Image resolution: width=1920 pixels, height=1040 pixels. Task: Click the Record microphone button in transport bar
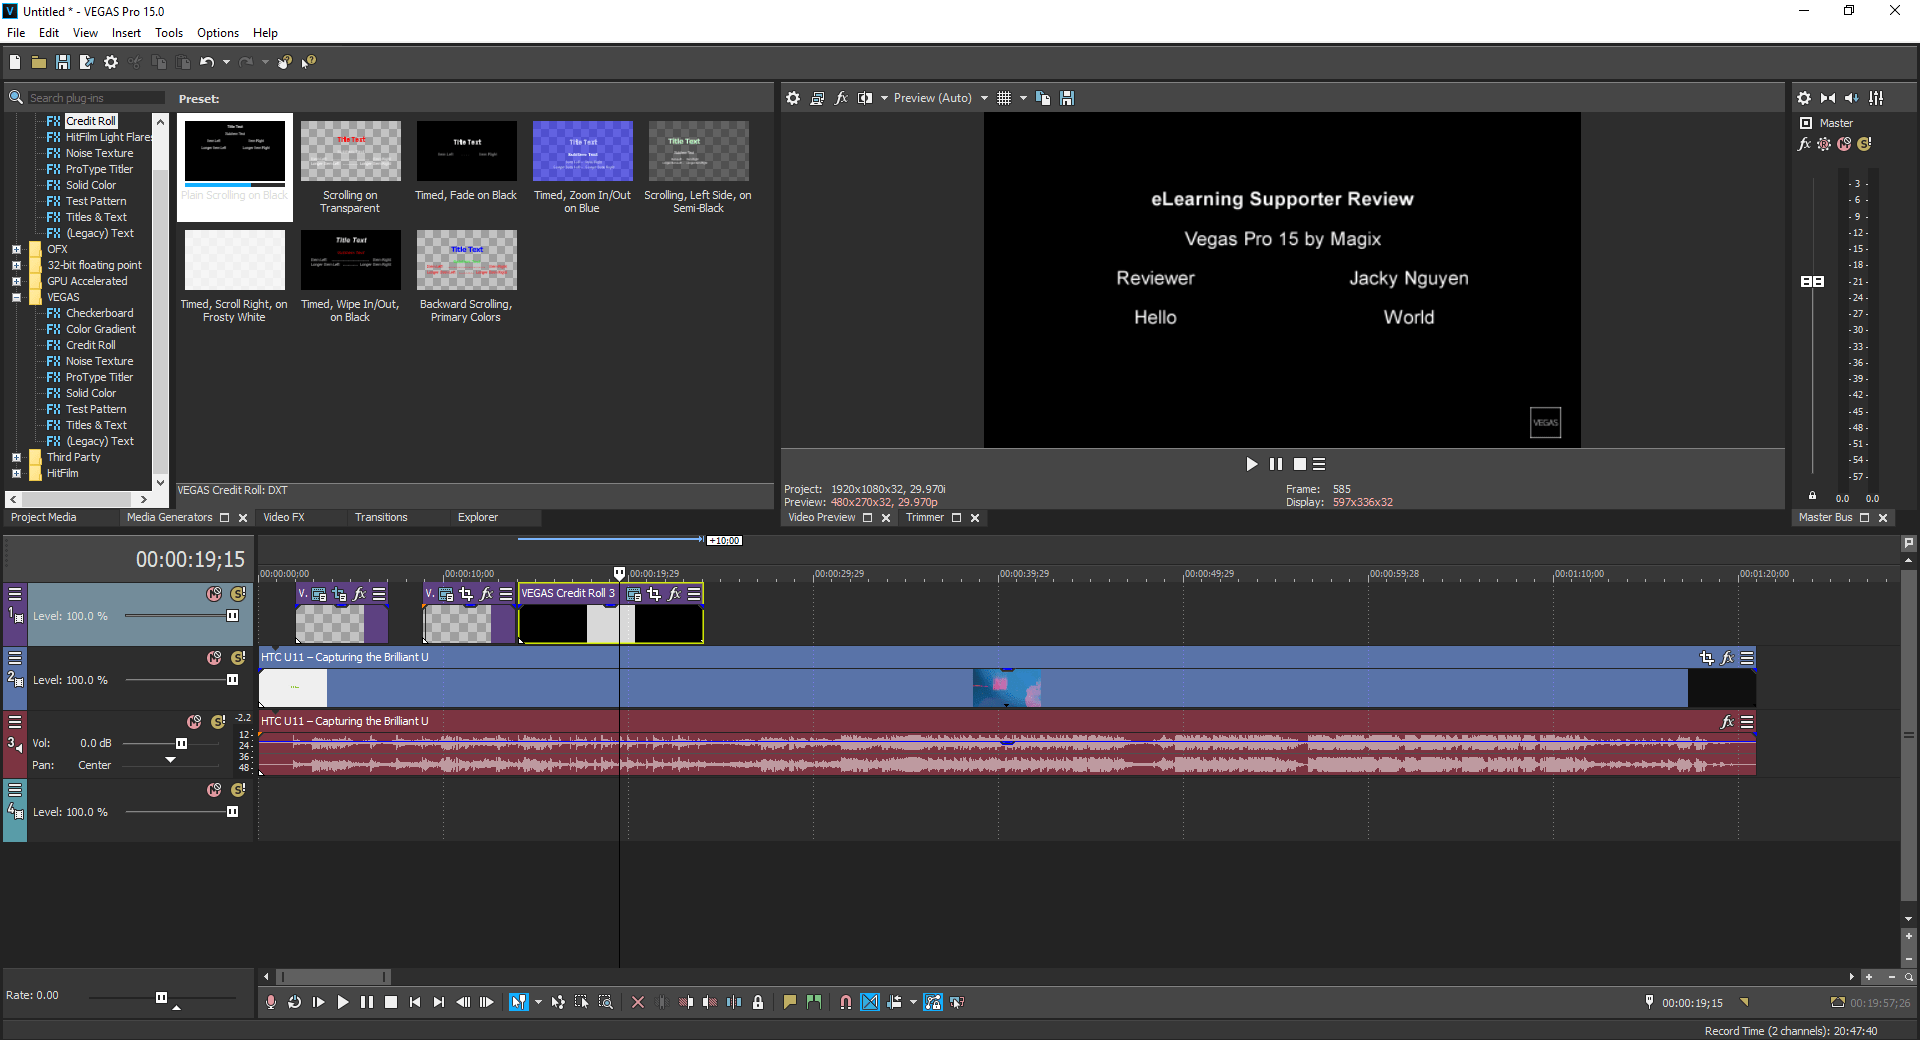271,1002
